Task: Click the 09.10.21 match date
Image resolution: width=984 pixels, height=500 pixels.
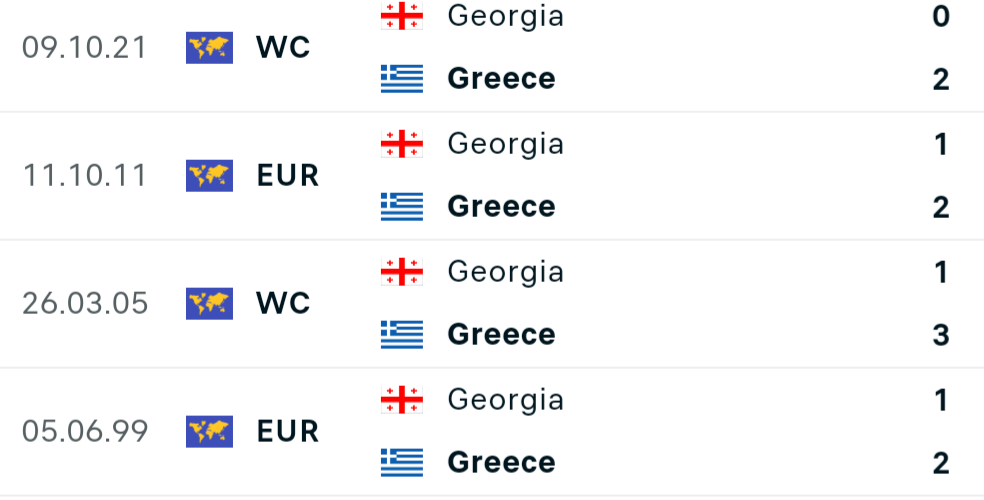Action: pos(84,48)
